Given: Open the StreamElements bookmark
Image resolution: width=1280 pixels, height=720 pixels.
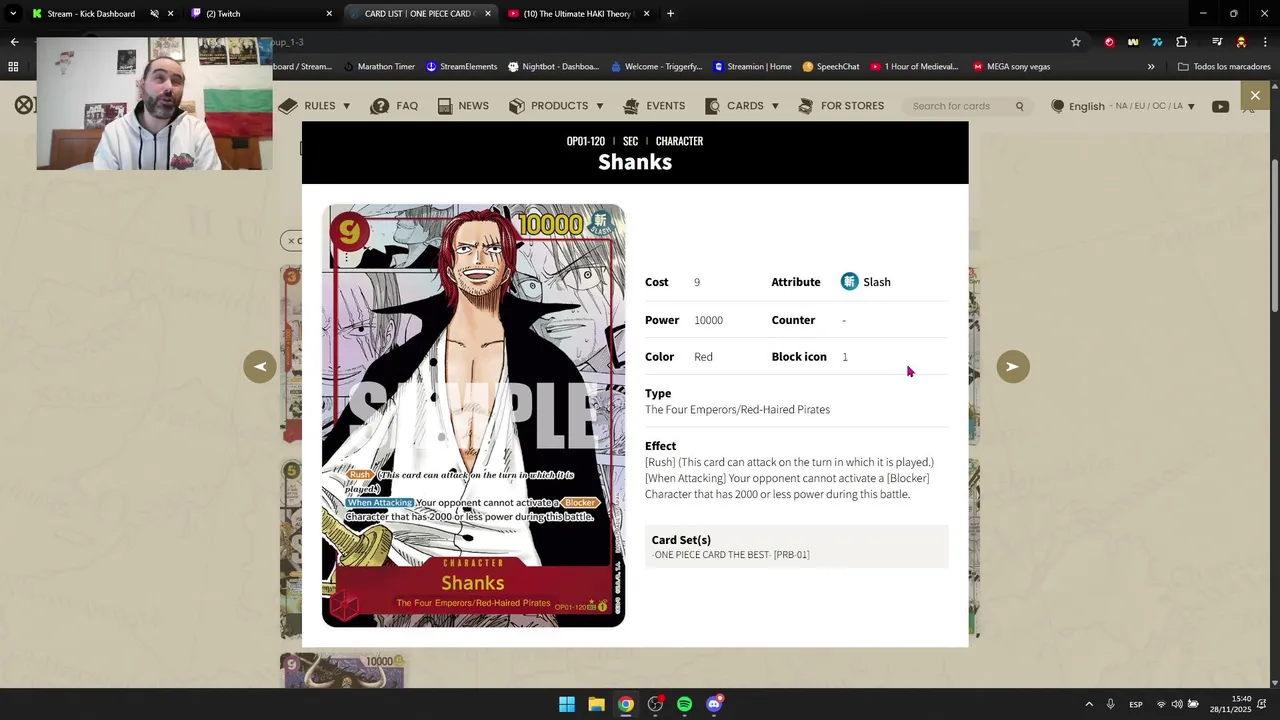Looking at the screenshot, I should click(461, 67).
